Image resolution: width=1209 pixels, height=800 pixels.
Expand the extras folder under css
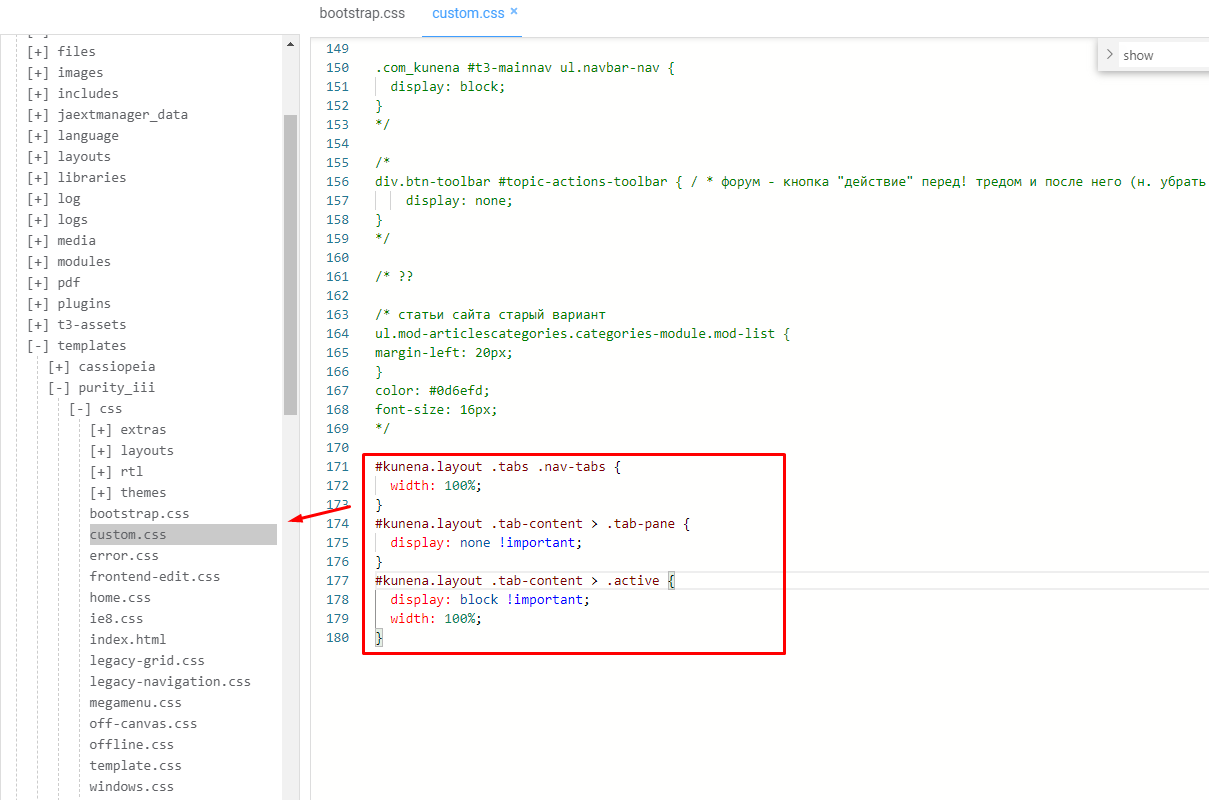pos(101,430)
